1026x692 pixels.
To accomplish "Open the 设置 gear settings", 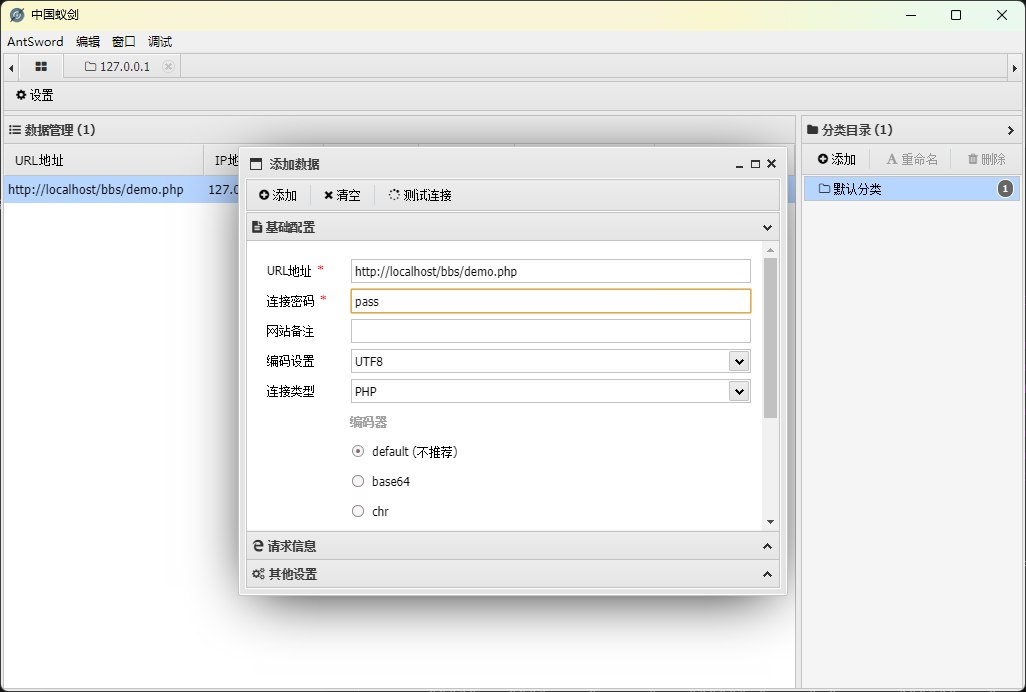I will tap(34, 96).
